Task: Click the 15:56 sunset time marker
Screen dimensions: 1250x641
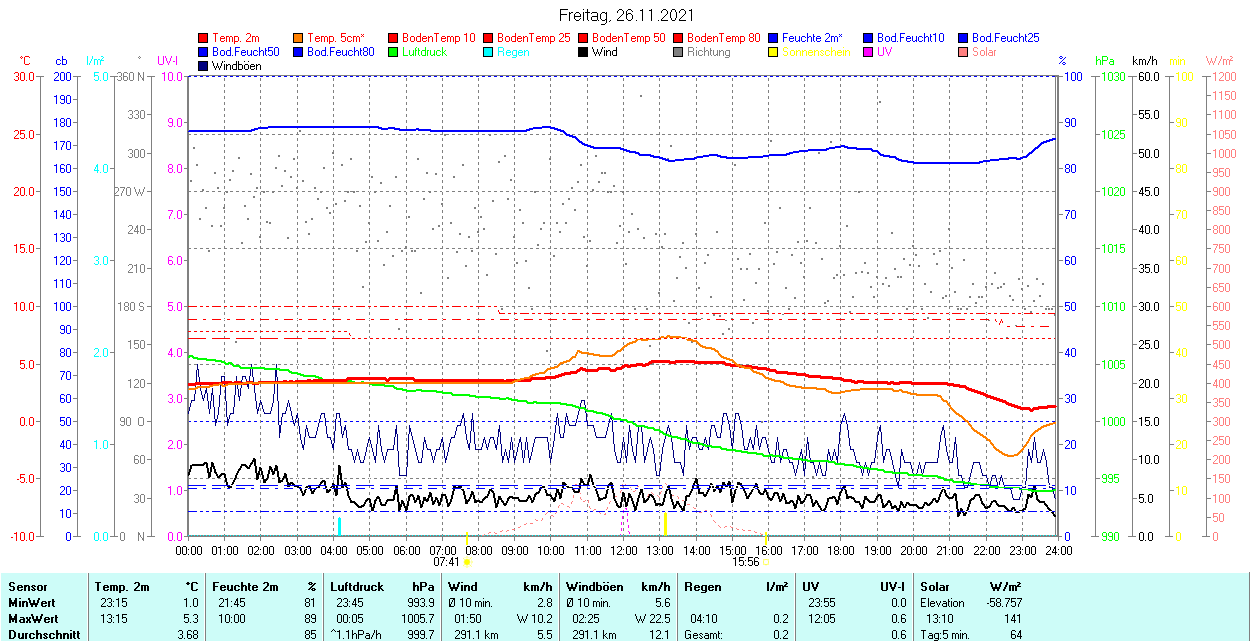Action: [x=746, y=562]
